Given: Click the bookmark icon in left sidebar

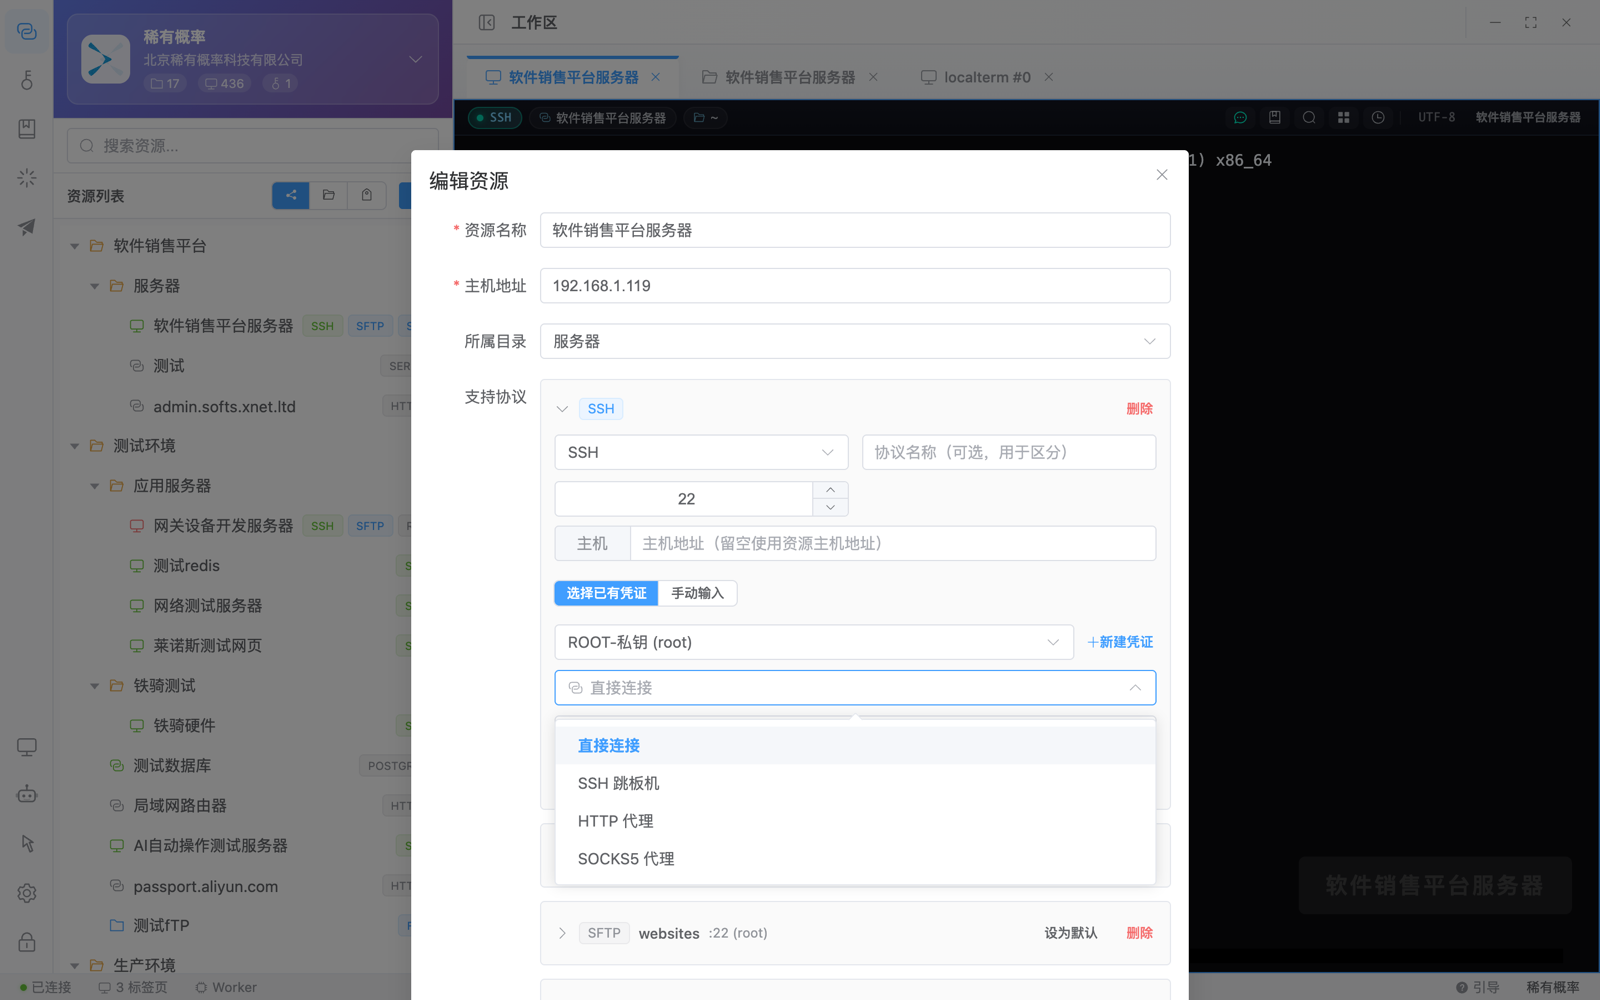Looking at the screenshot, I should pyautogui.click(x=27, y=129).
